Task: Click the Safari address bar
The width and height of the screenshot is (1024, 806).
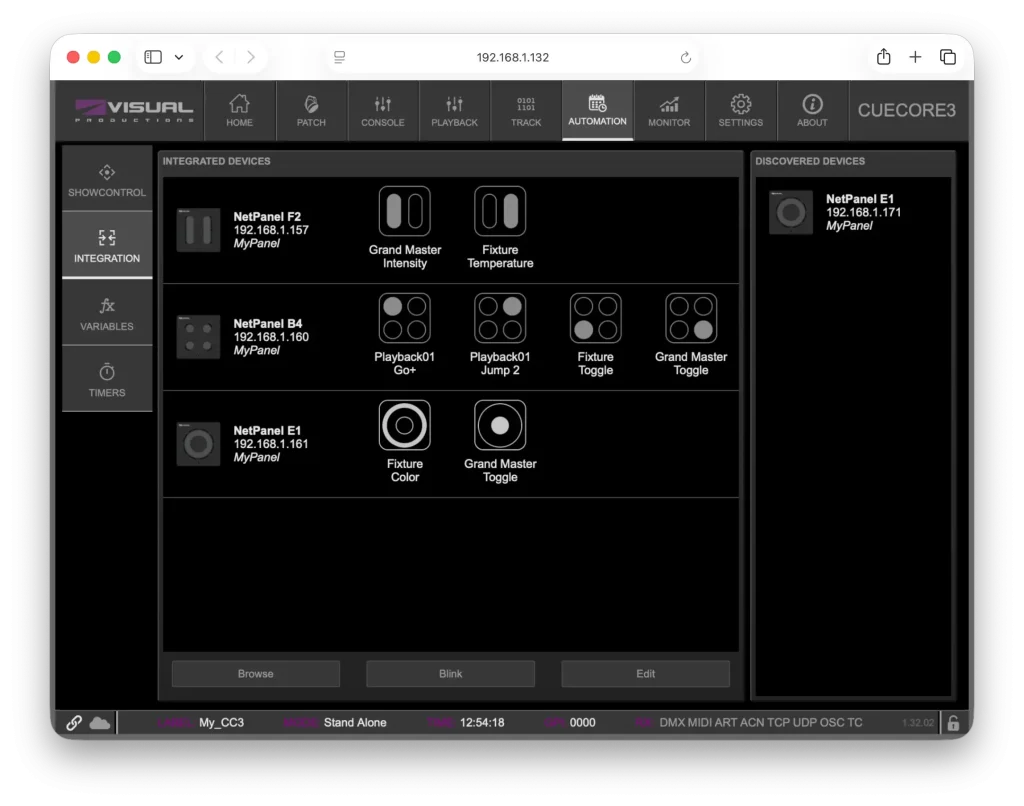Action: pos(512,57)
